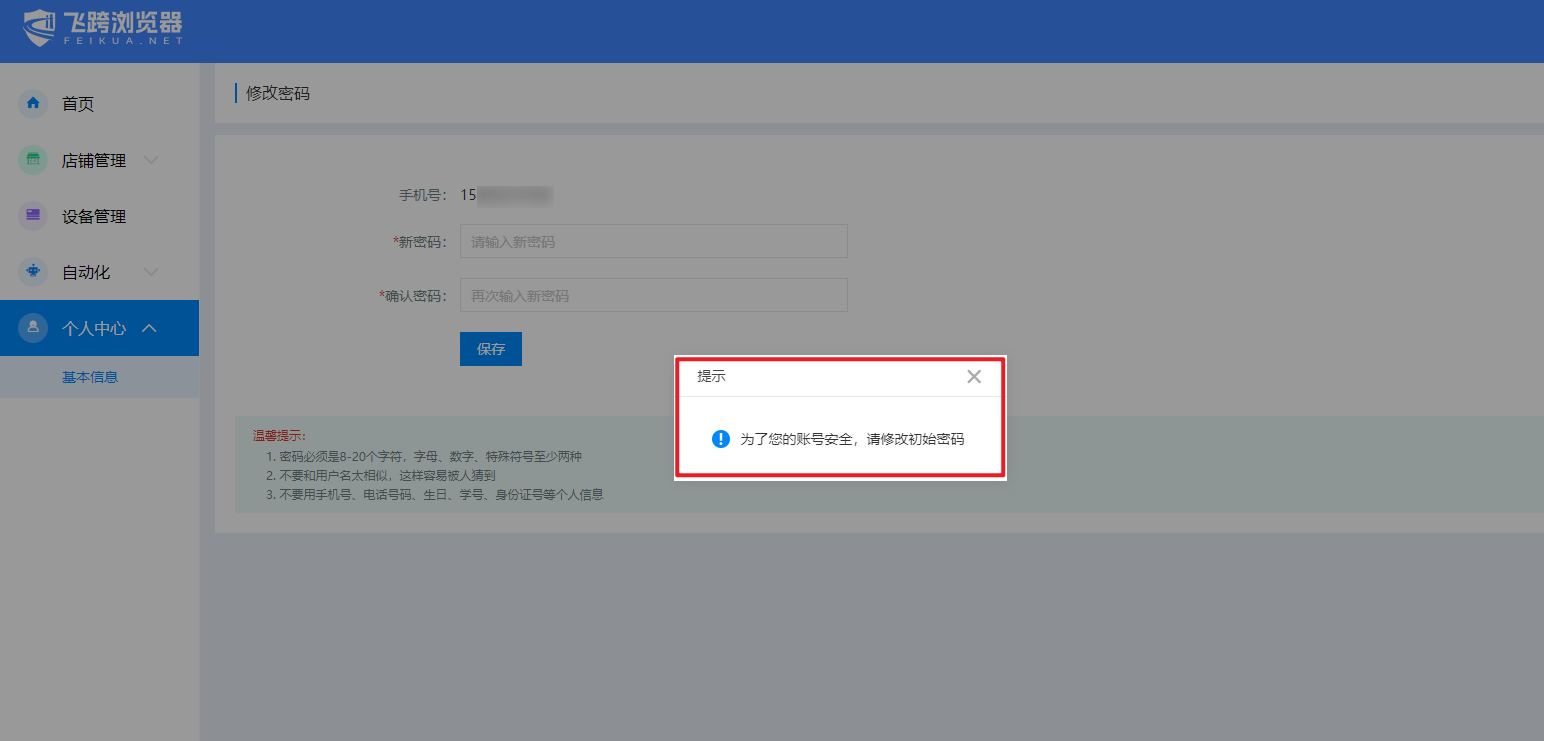This screenshot has width=1544, height=741.
Task: Click the 修改密码 page heading
Action: pos(278,93)
